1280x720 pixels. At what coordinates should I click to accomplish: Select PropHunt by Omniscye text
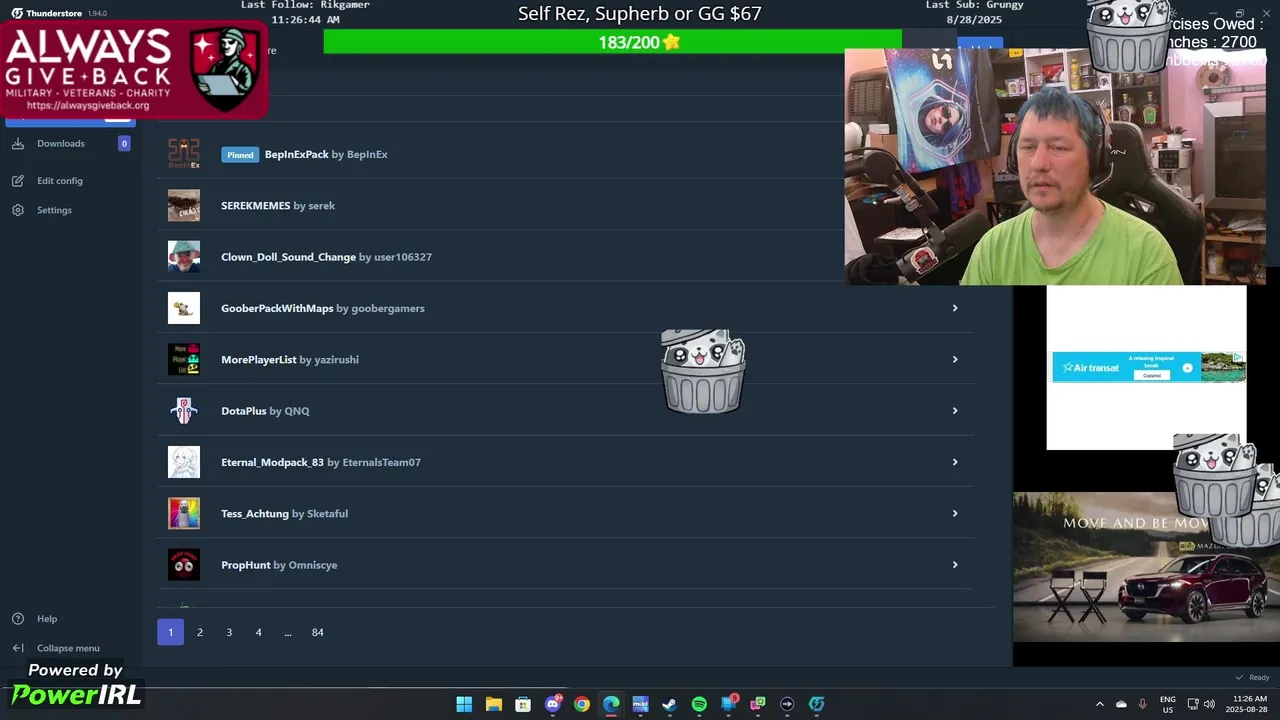279,565
